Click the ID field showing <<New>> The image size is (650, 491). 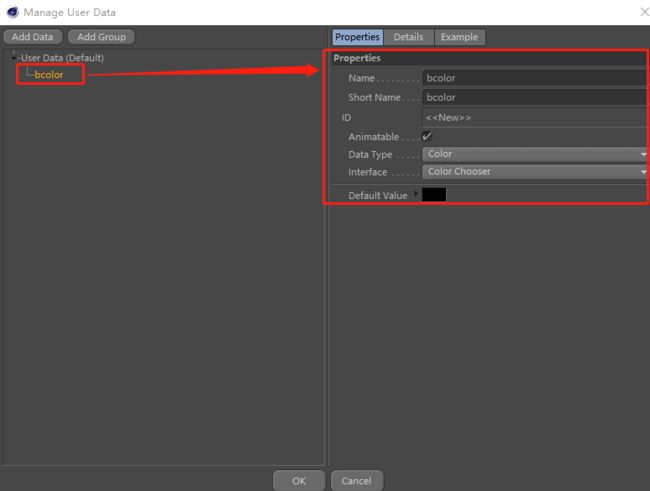click(x=535, y=117)
